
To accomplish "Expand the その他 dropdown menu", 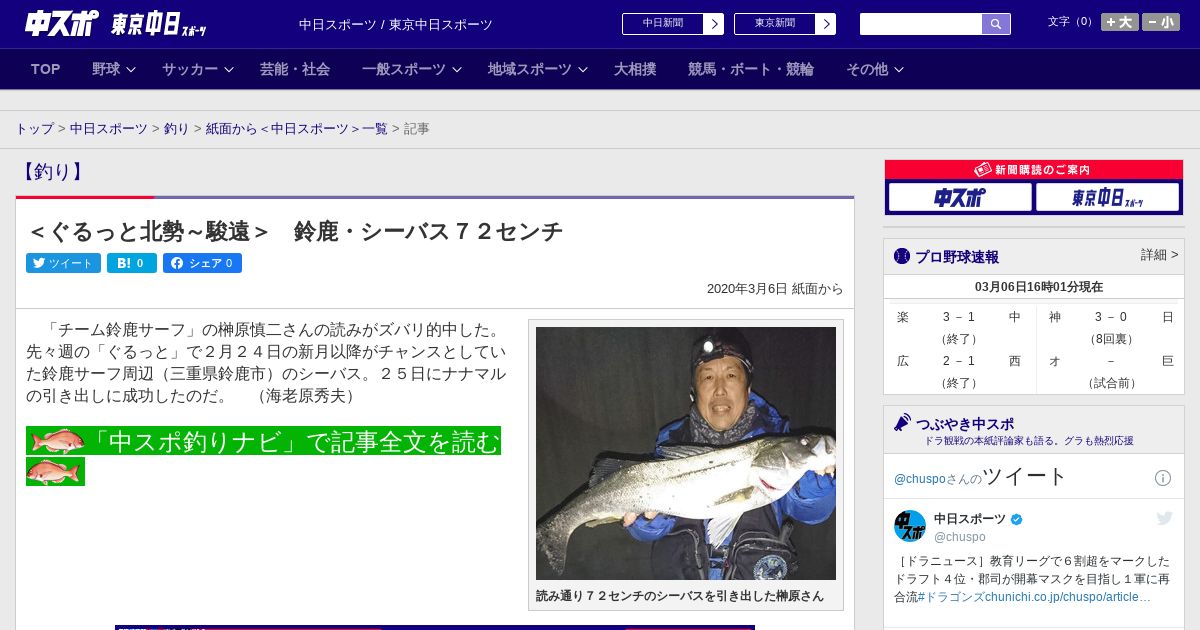I will (x=875, y=69).
